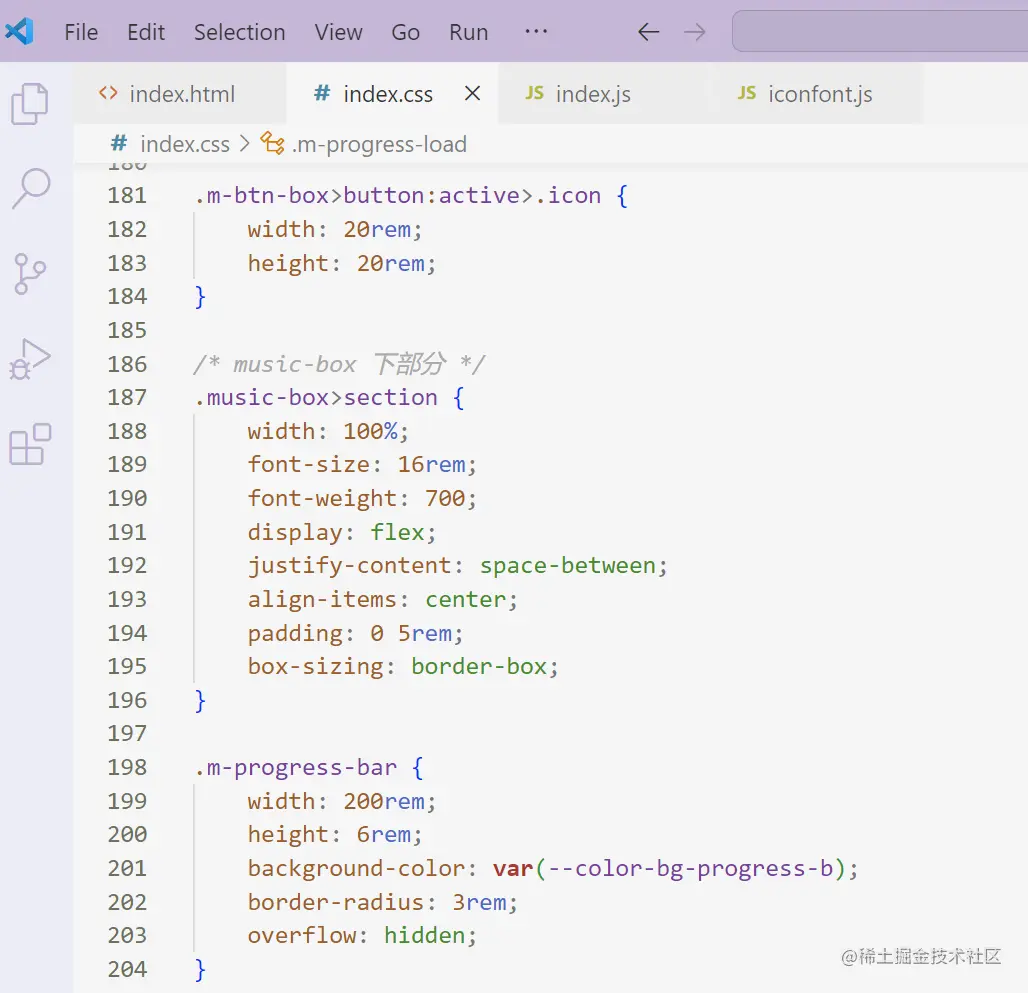Click the 'space-between' value

568,566
